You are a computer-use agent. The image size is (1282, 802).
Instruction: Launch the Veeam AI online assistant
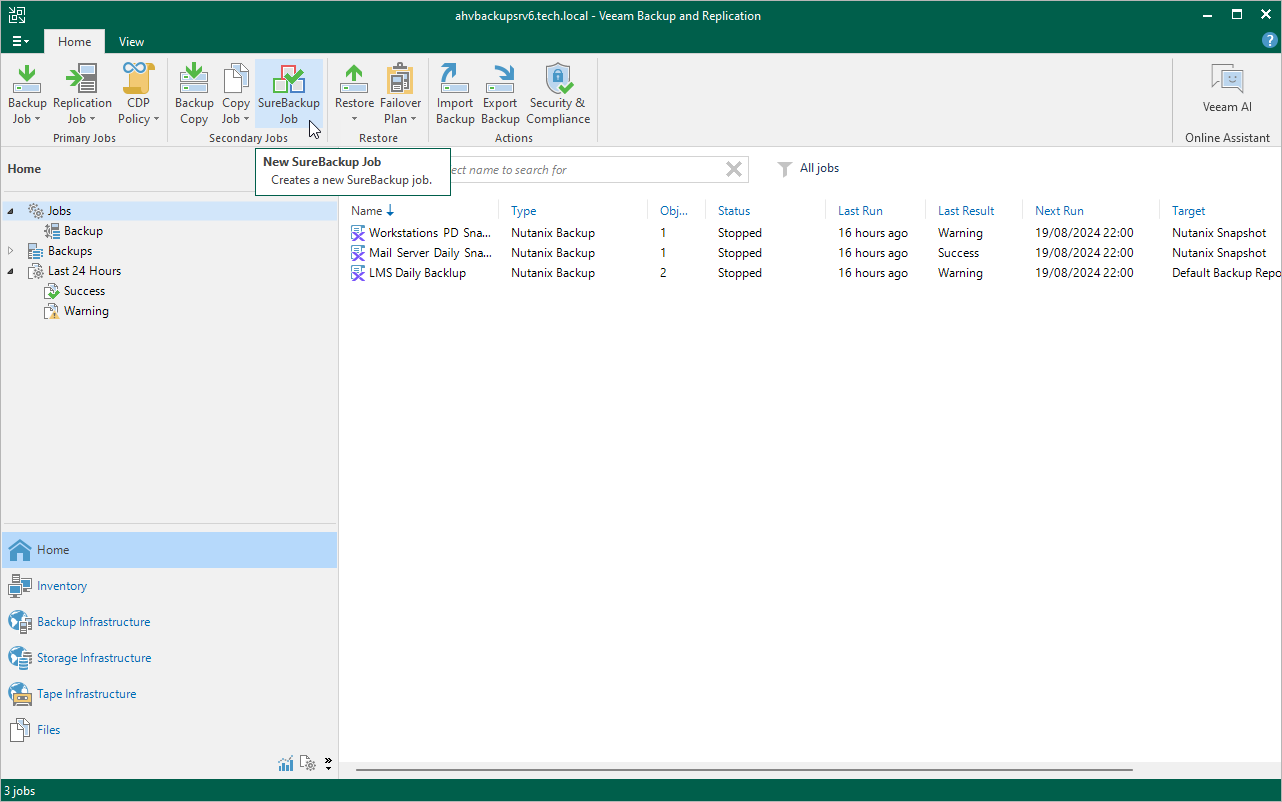pyautogui.click(x=1227, y=90)
